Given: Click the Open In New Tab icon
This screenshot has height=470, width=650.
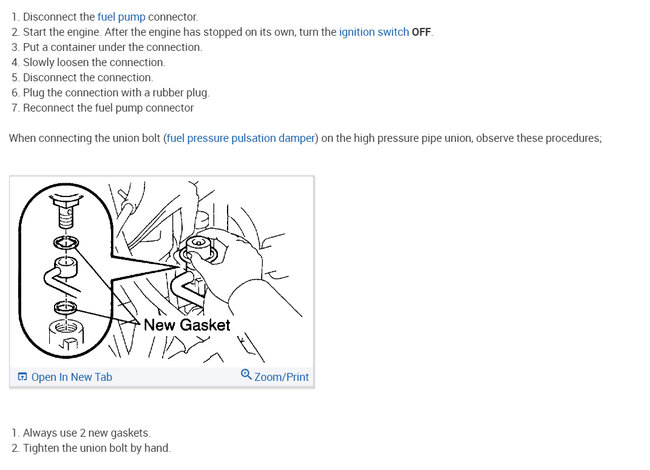Looking at the screenshot, I should (22, 376).
